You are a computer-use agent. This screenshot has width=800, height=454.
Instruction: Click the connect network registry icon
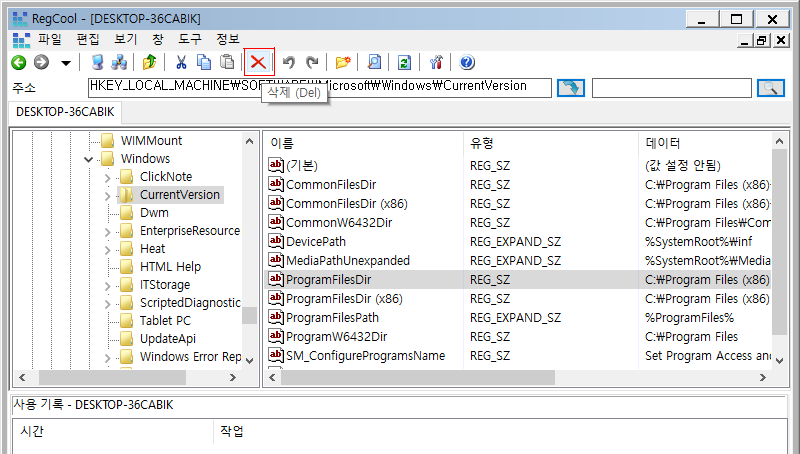[x=119, y=63]
